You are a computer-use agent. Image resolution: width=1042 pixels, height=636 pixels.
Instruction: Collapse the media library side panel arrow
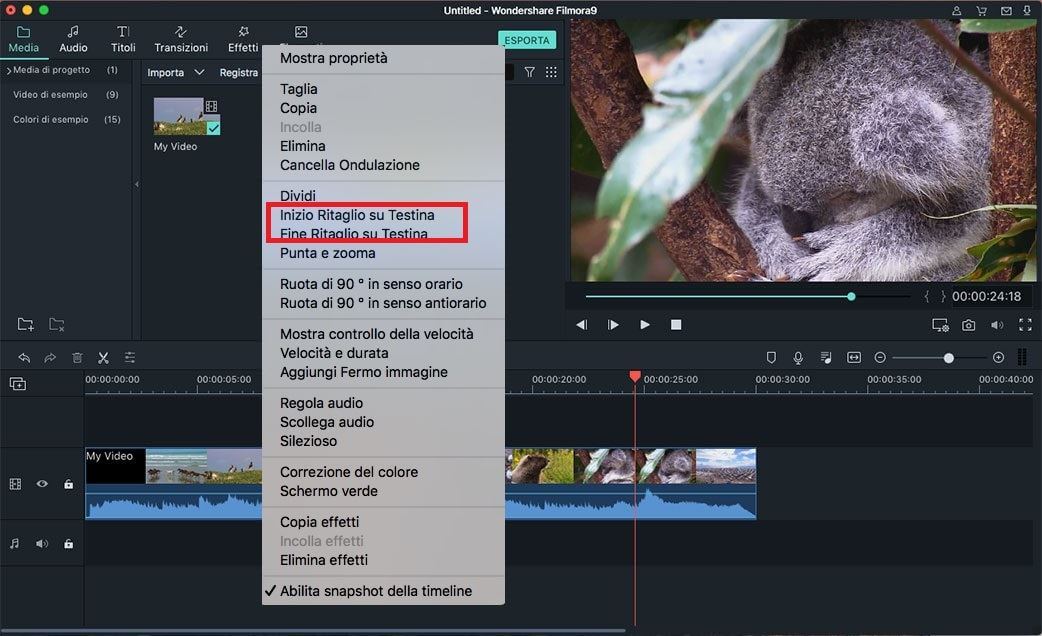pos(137,184)
